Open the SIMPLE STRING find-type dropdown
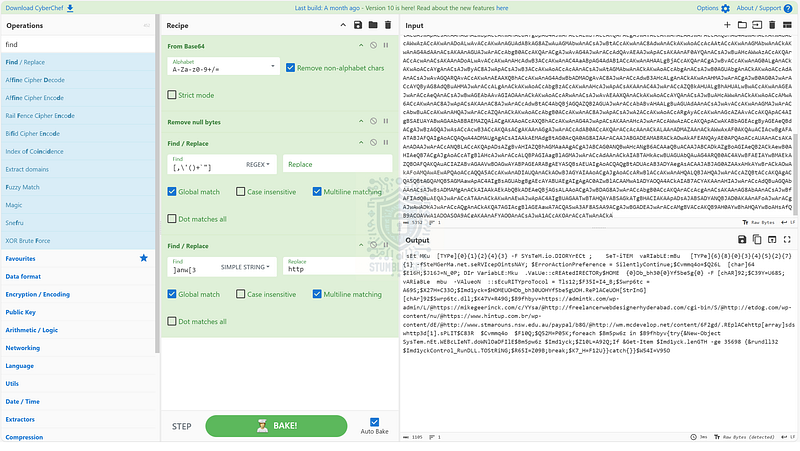800x451 pixels. pos(245,267)
